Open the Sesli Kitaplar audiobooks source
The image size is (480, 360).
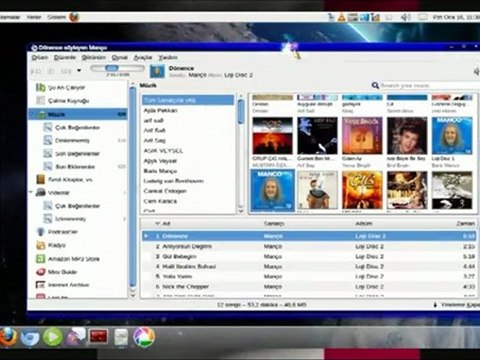click(x=70, y=180)
